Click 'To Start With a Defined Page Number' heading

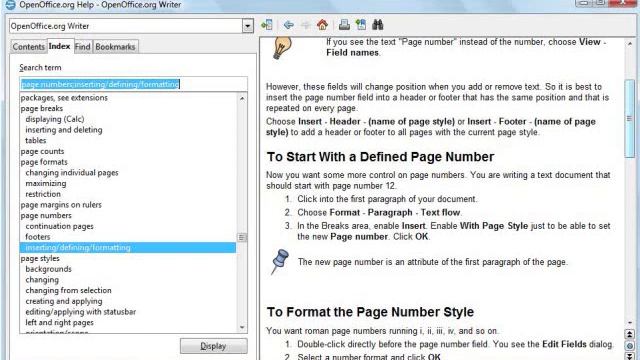pos(380,157)
